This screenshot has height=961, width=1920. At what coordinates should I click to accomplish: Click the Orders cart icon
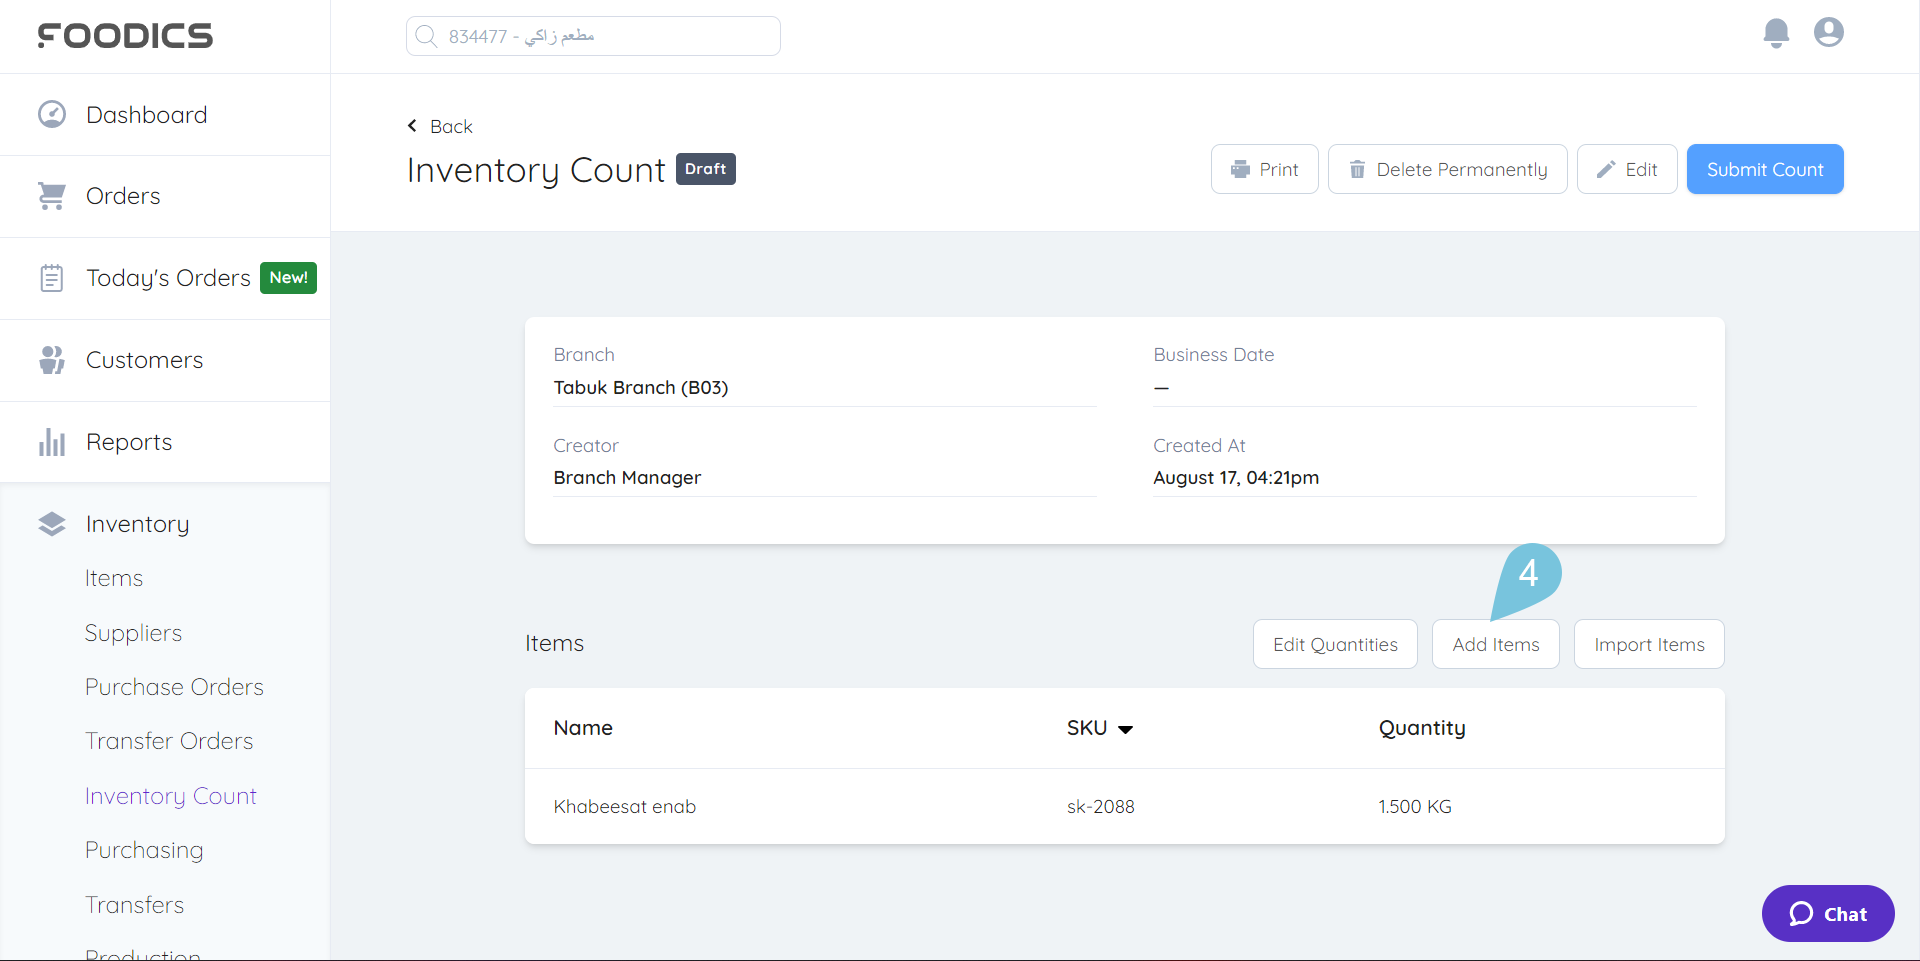pyautogui.click(x=52, y=196)
